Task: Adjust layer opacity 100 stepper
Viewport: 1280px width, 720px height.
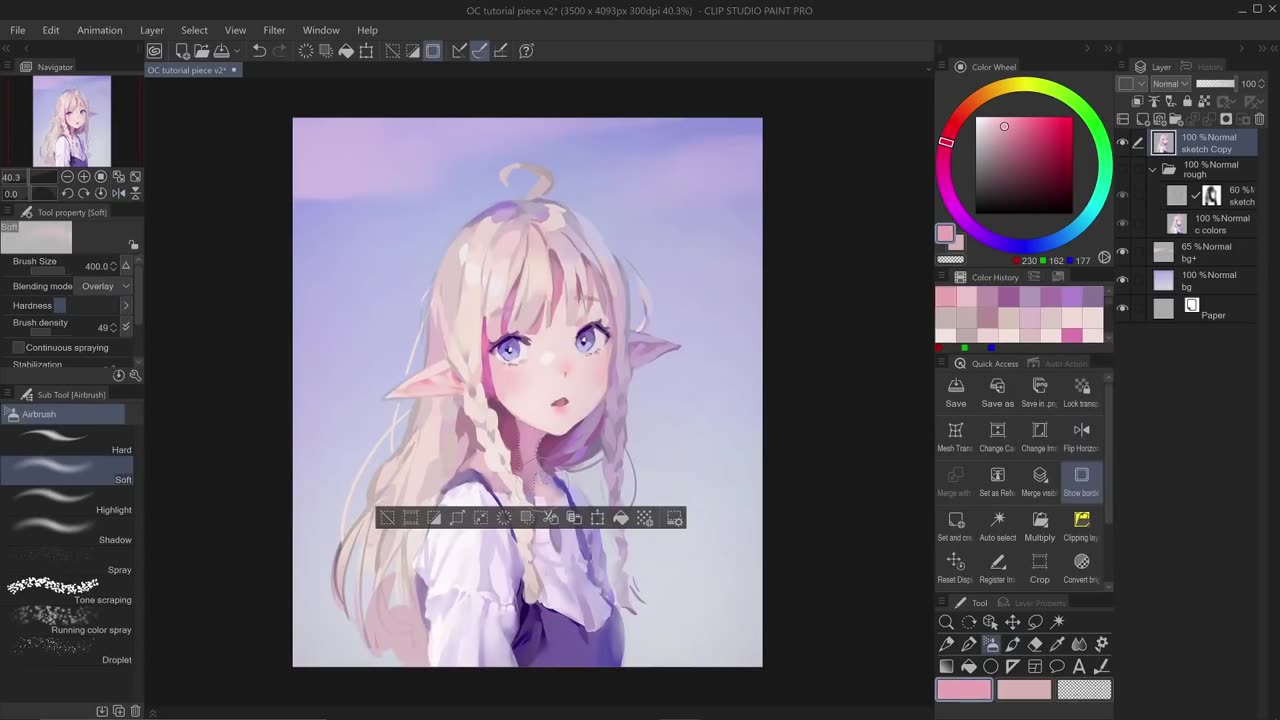Action: (x=1262, y=84)
